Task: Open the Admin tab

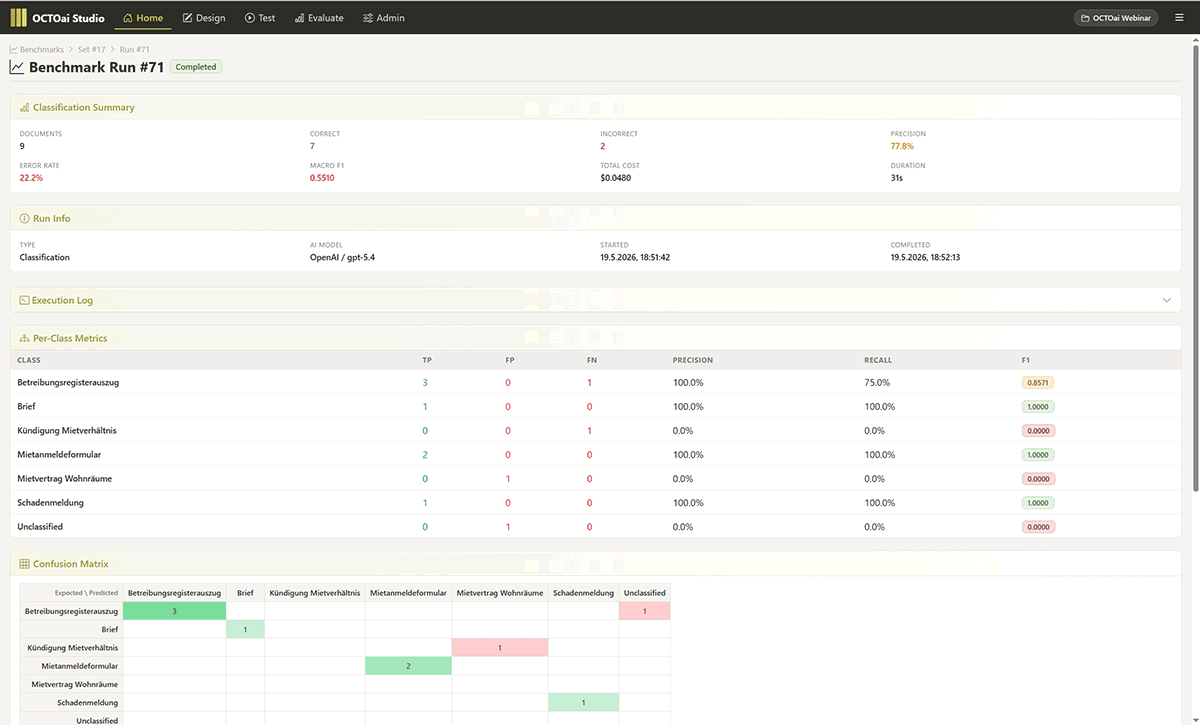Action: (x=384, y=18)
